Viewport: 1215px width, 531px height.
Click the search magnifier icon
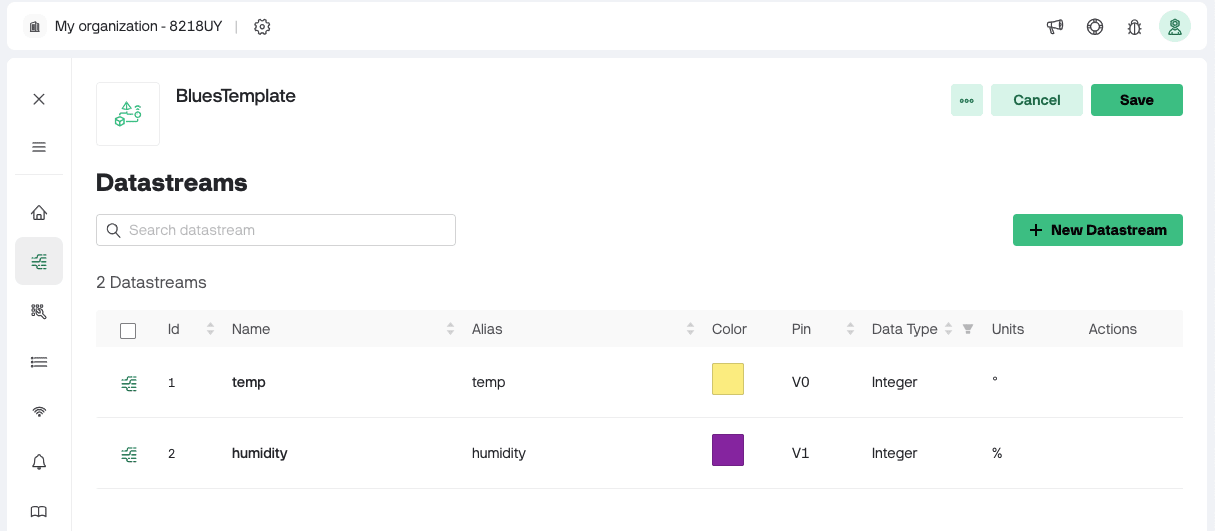click(x=114, y=230)
